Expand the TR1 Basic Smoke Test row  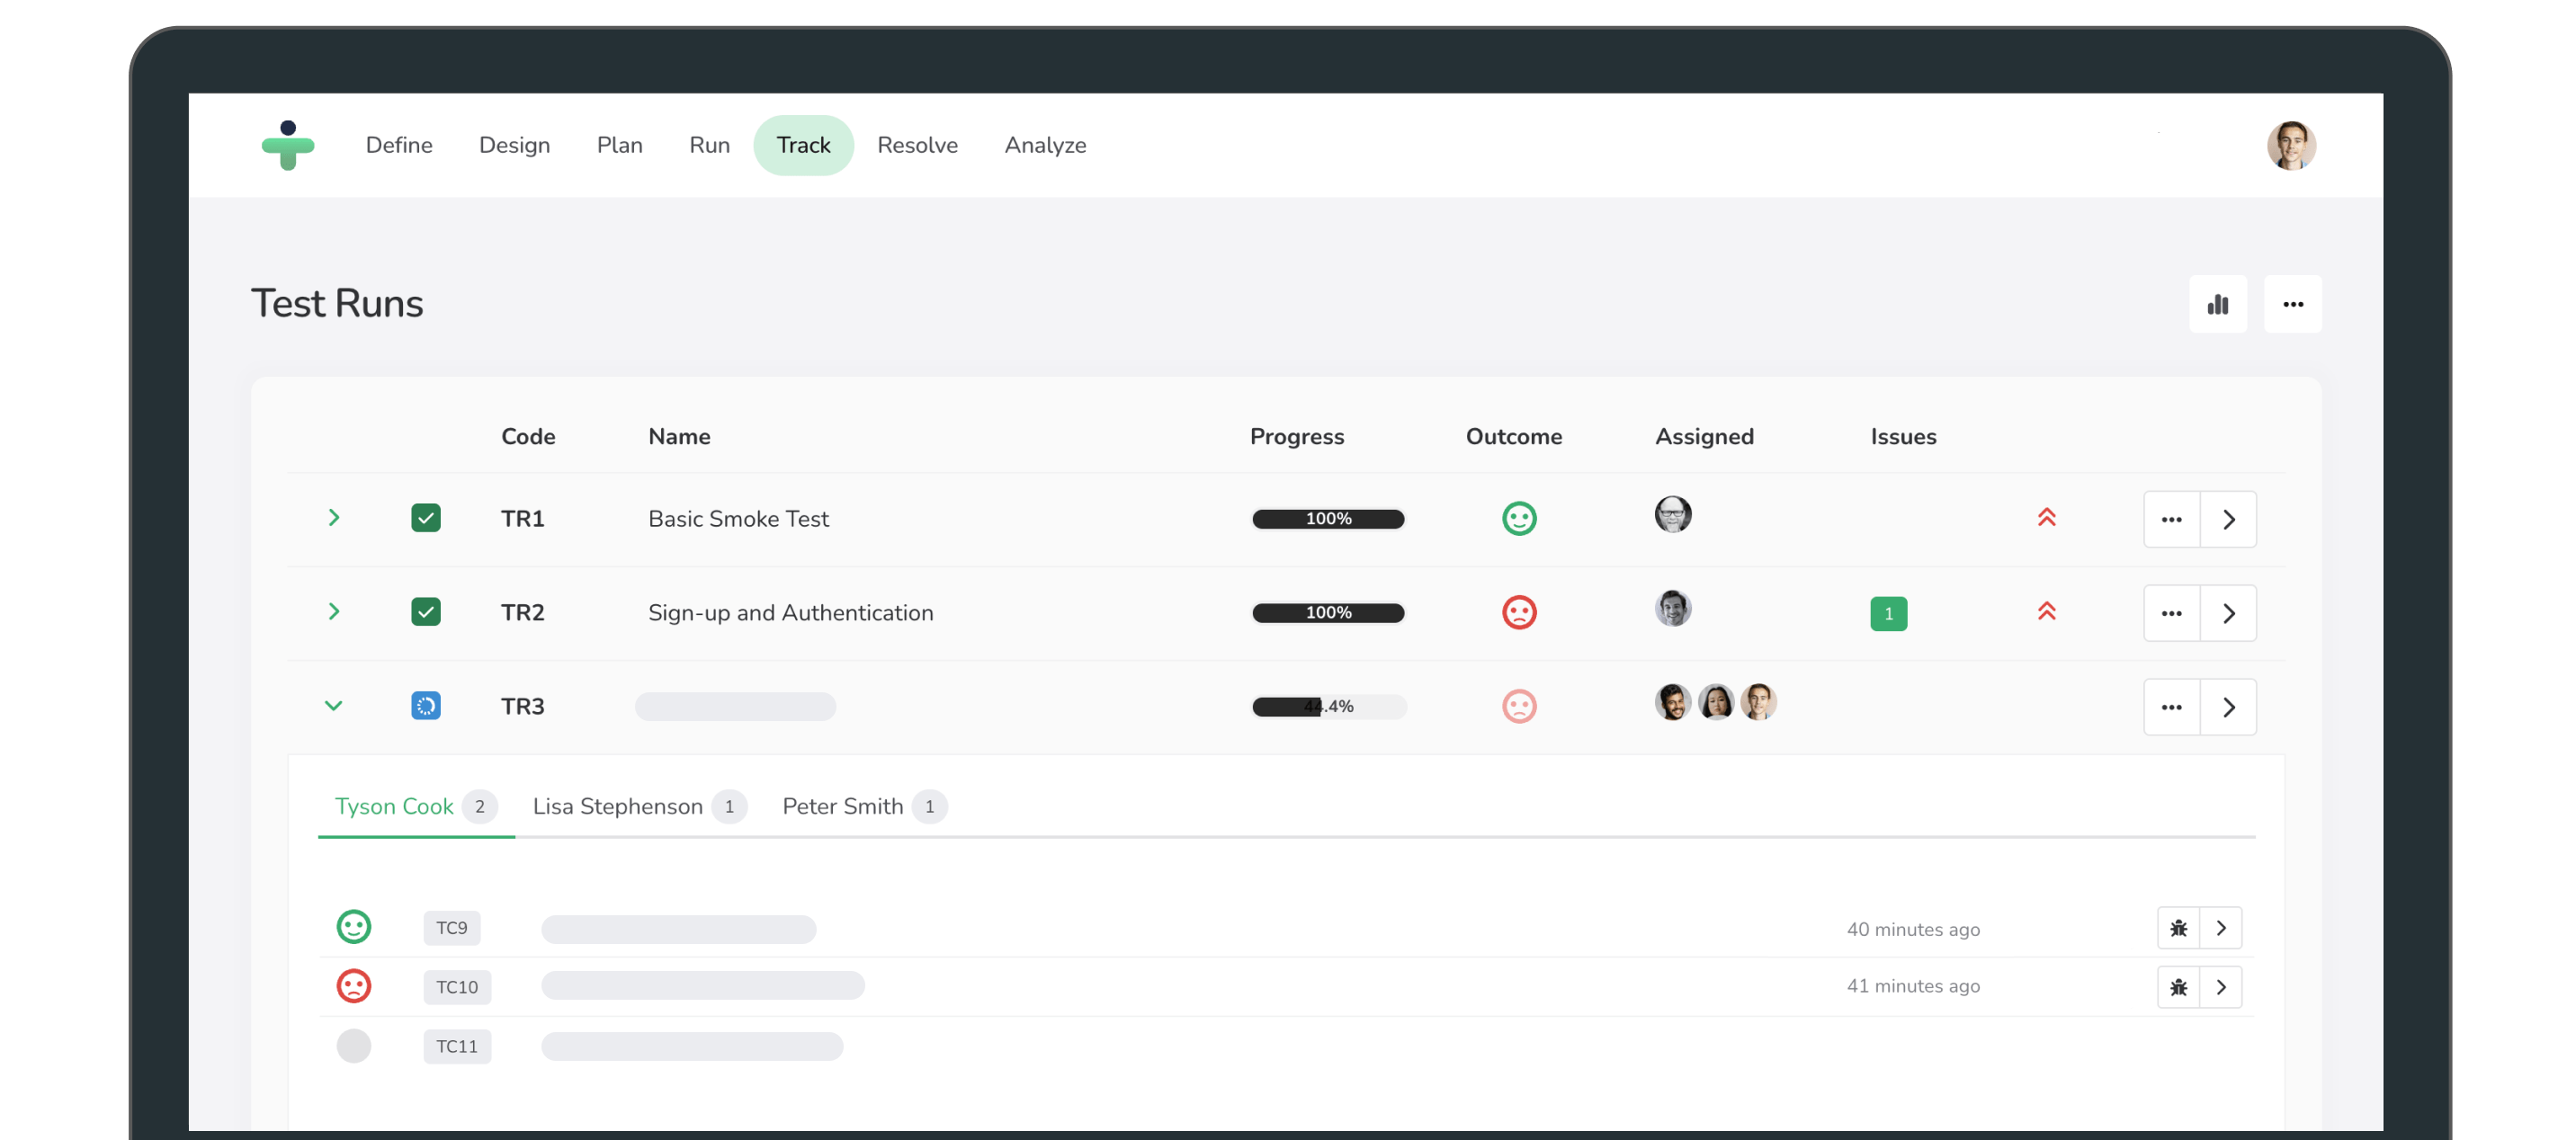coord(334,518)
